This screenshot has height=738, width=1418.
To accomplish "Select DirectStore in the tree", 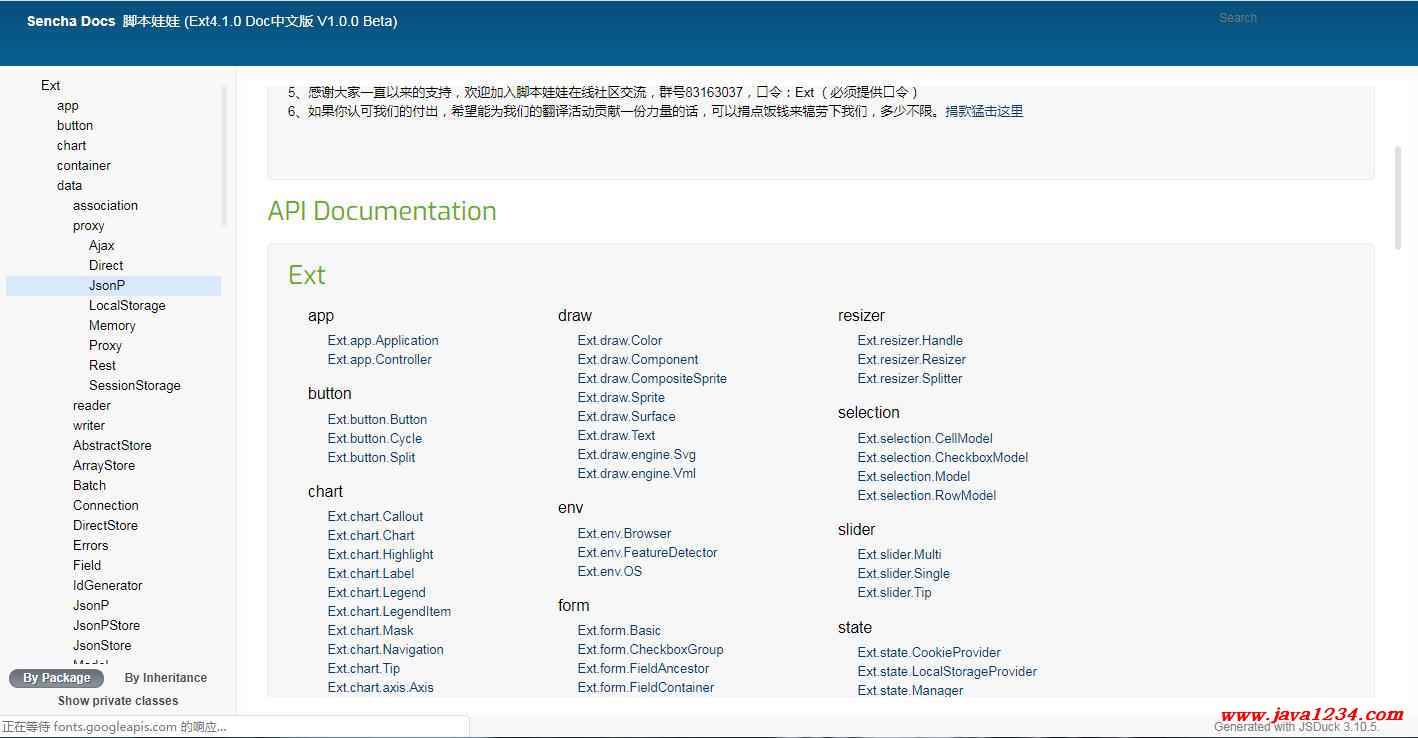I will [105, 526].
